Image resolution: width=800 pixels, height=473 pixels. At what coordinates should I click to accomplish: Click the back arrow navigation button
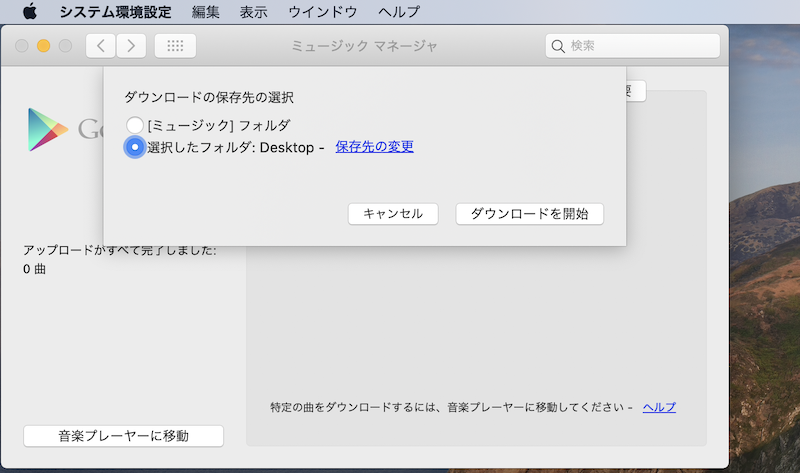(101, 46)
